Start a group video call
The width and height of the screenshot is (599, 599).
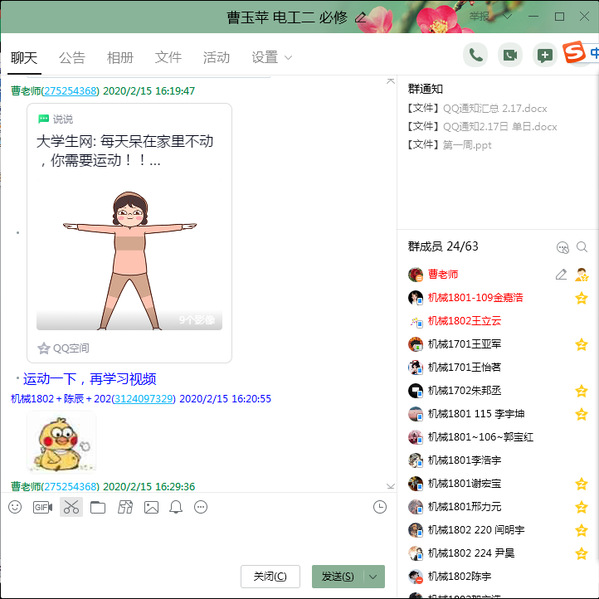(x=510, y=55)
